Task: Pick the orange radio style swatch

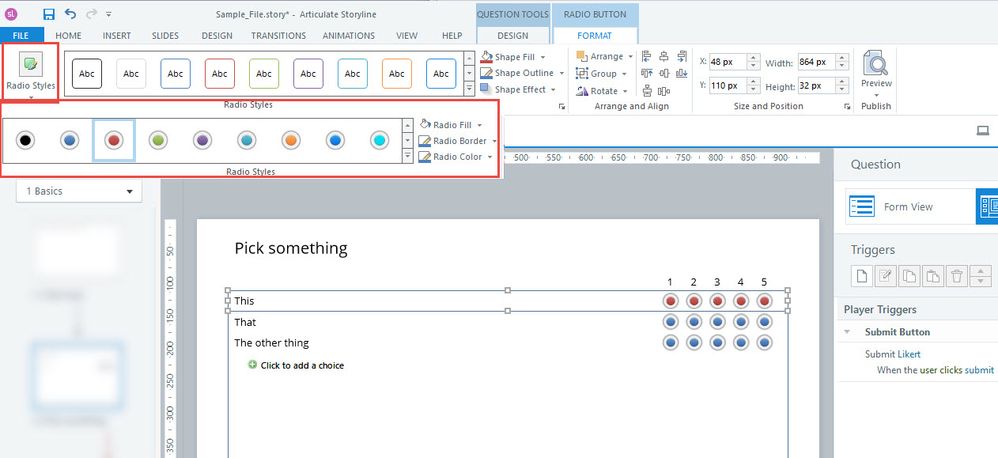Action: tap(291, 140)
